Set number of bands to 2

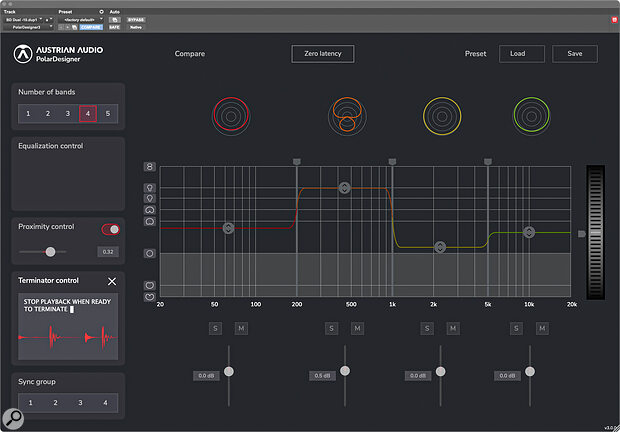48,114
